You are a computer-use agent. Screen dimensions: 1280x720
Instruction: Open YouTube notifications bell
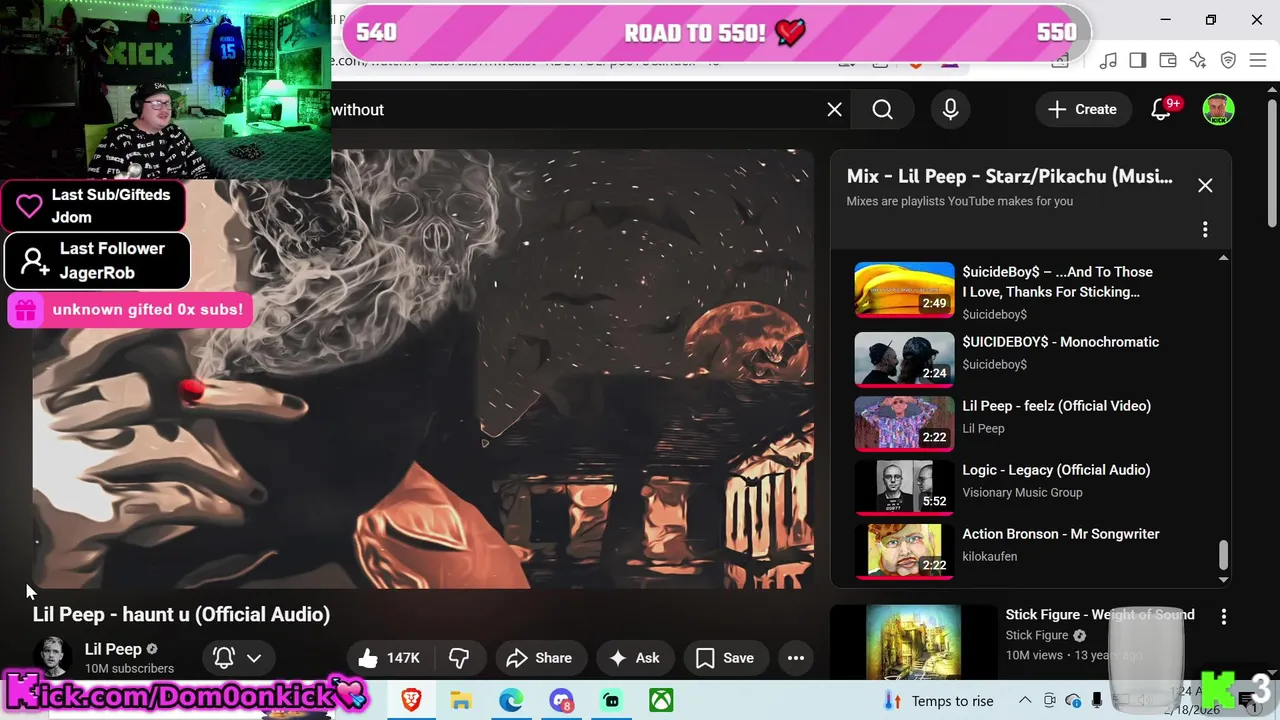1161,109
